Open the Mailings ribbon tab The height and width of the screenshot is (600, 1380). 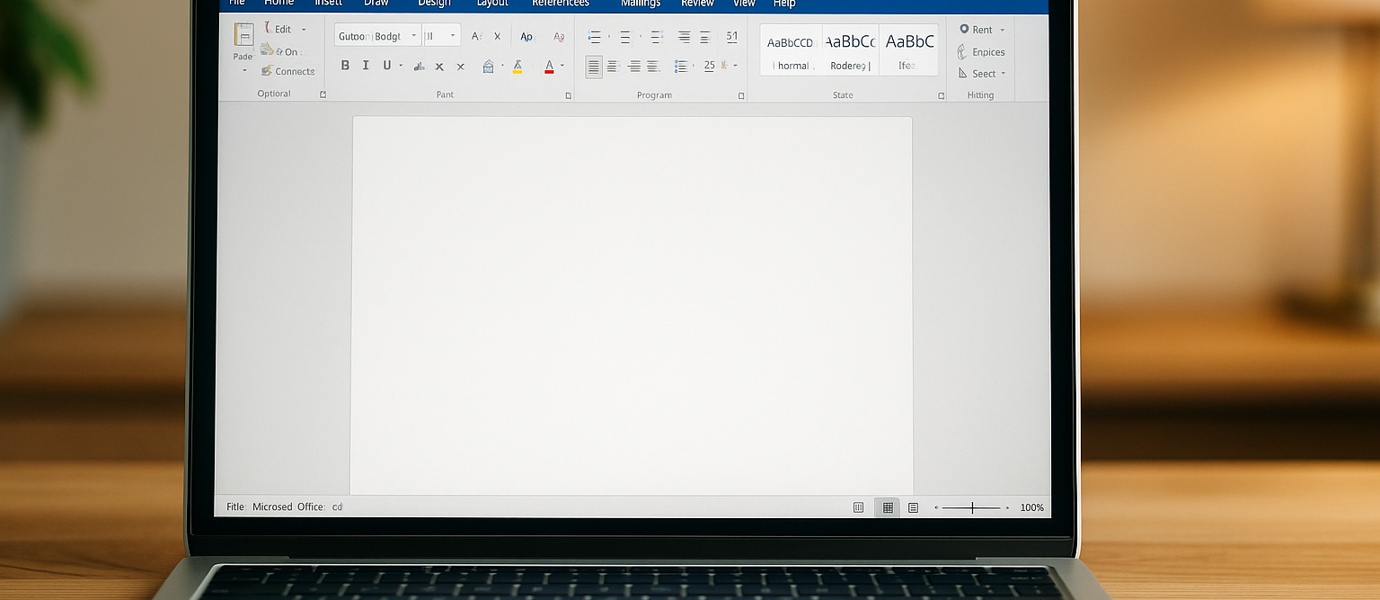tap(640, 4)
